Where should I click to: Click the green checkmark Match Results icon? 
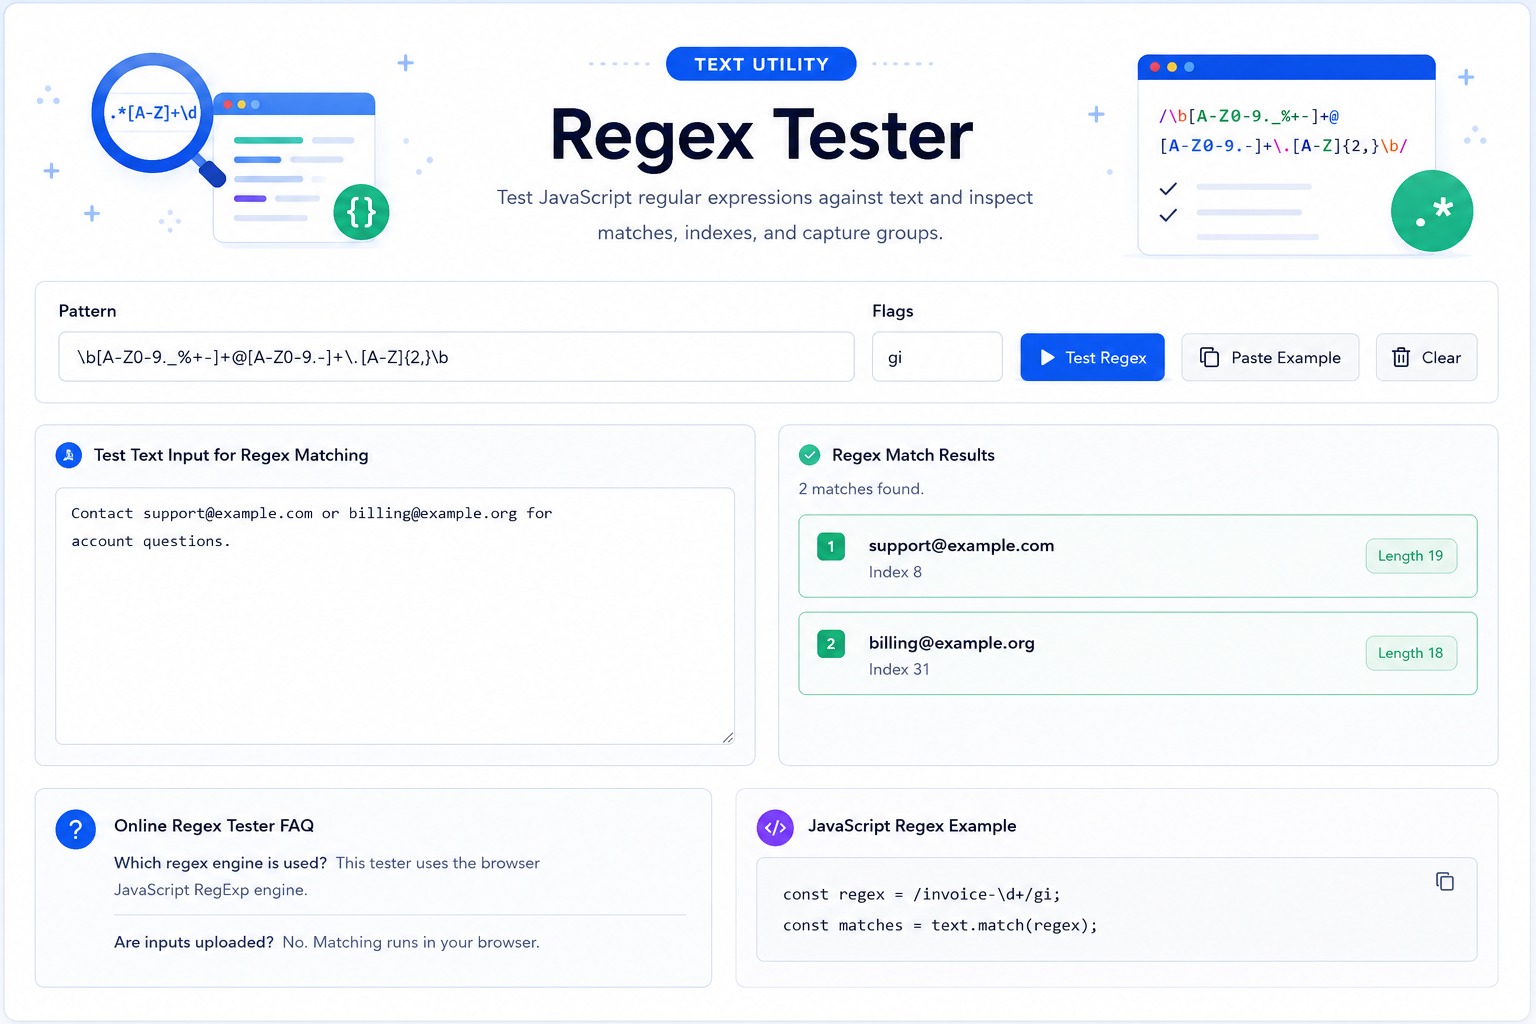[x=810, y=455]
